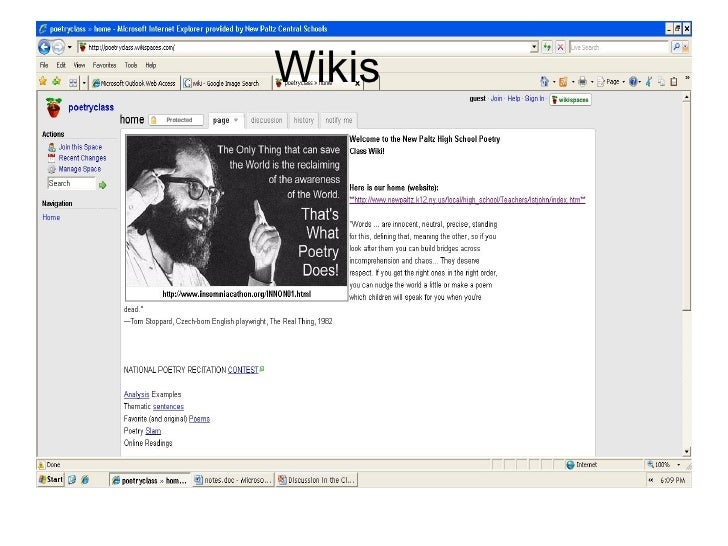Switch to wiki - Google Image Search tab
This screenshot has height=546, width=728.
pyautogui.click(x=226, y=84)
